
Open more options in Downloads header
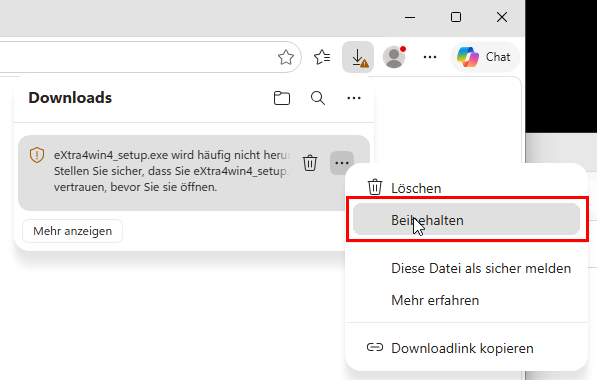click(x=354, y=98)
